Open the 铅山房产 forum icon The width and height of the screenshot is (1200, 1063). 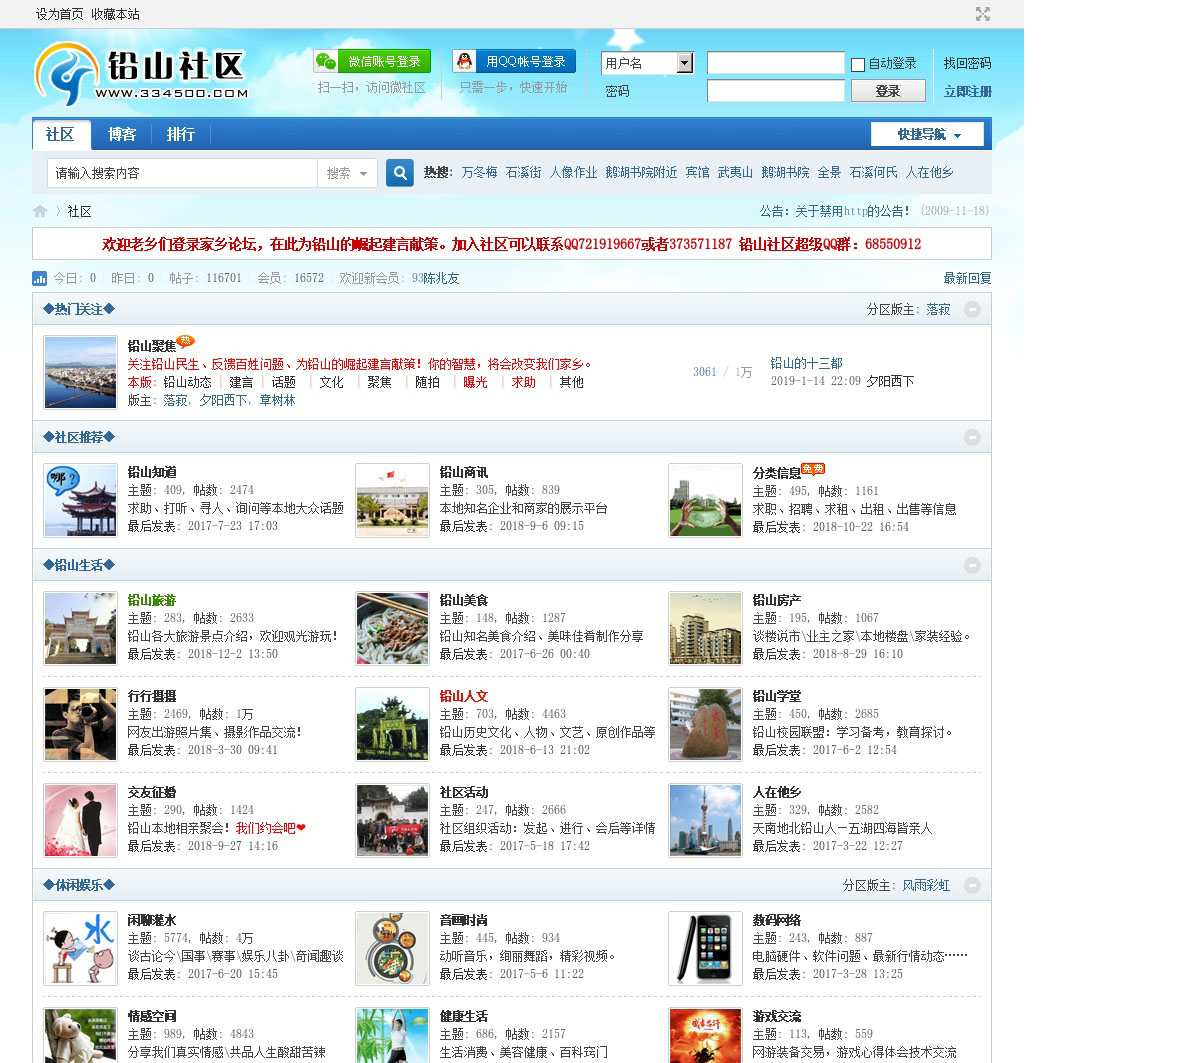pyautogui.click(x=705, y=628)
